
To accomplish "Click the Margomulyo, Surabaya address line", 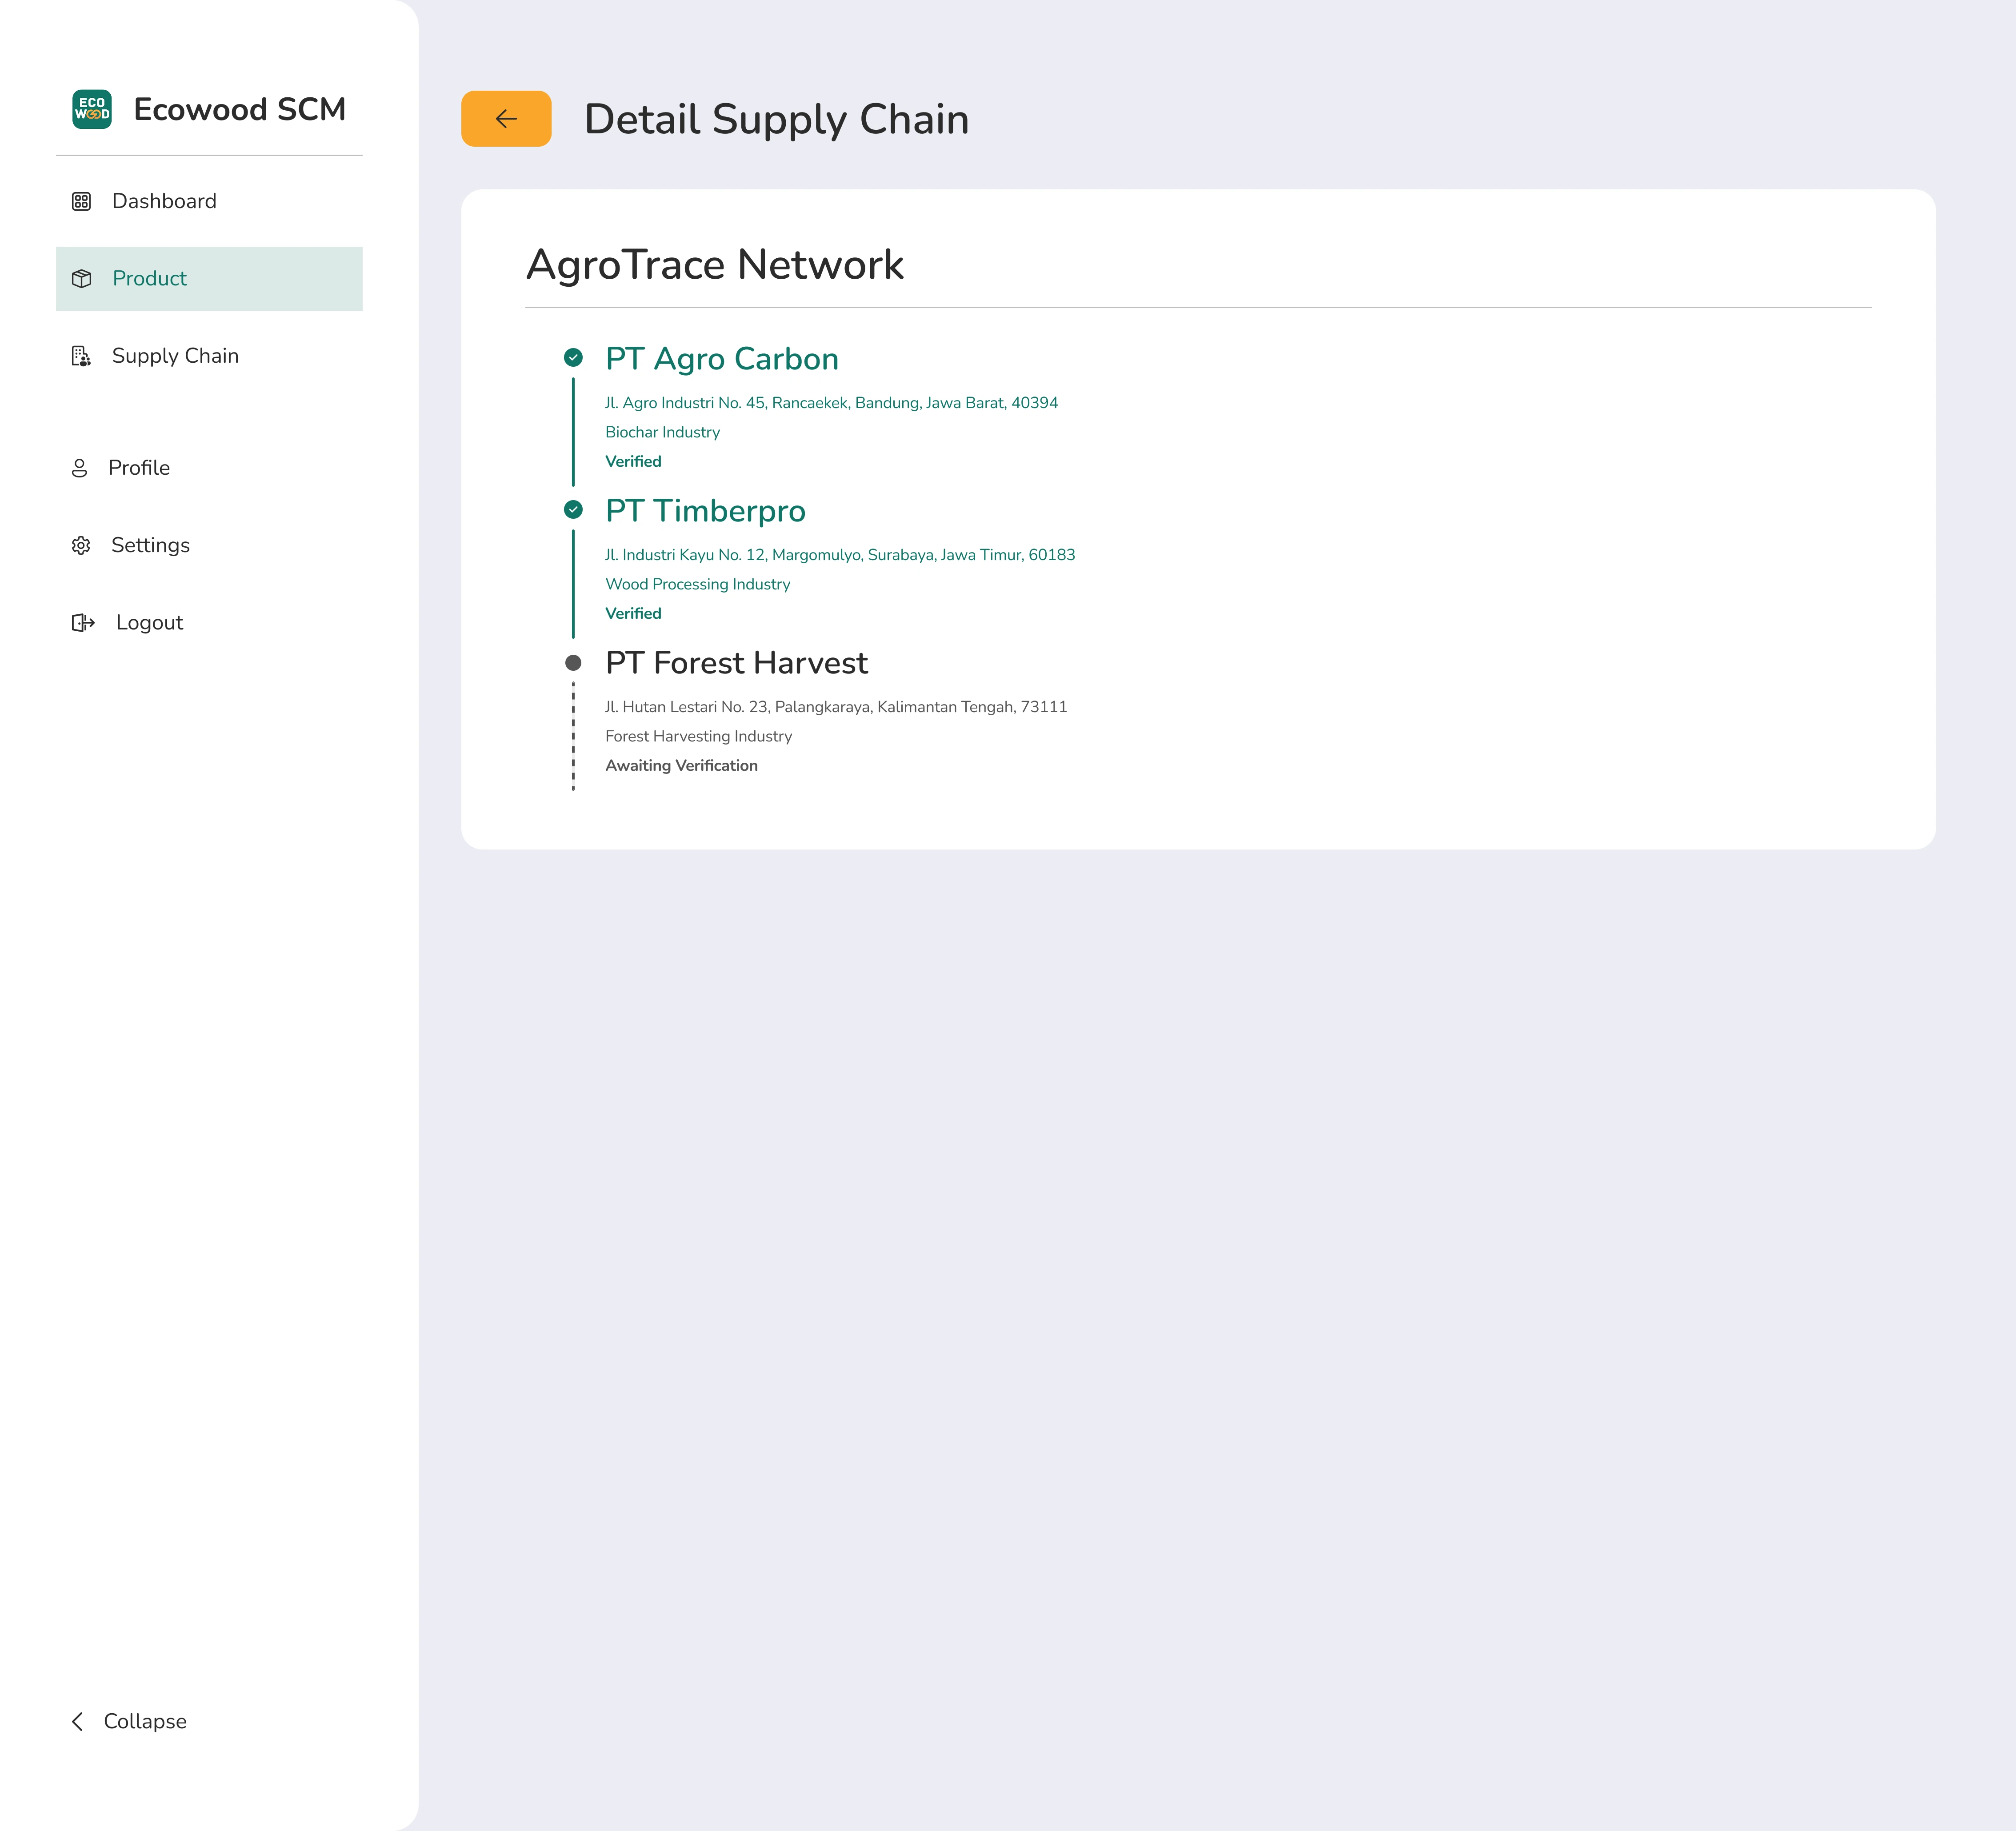I will click(840, 555).
